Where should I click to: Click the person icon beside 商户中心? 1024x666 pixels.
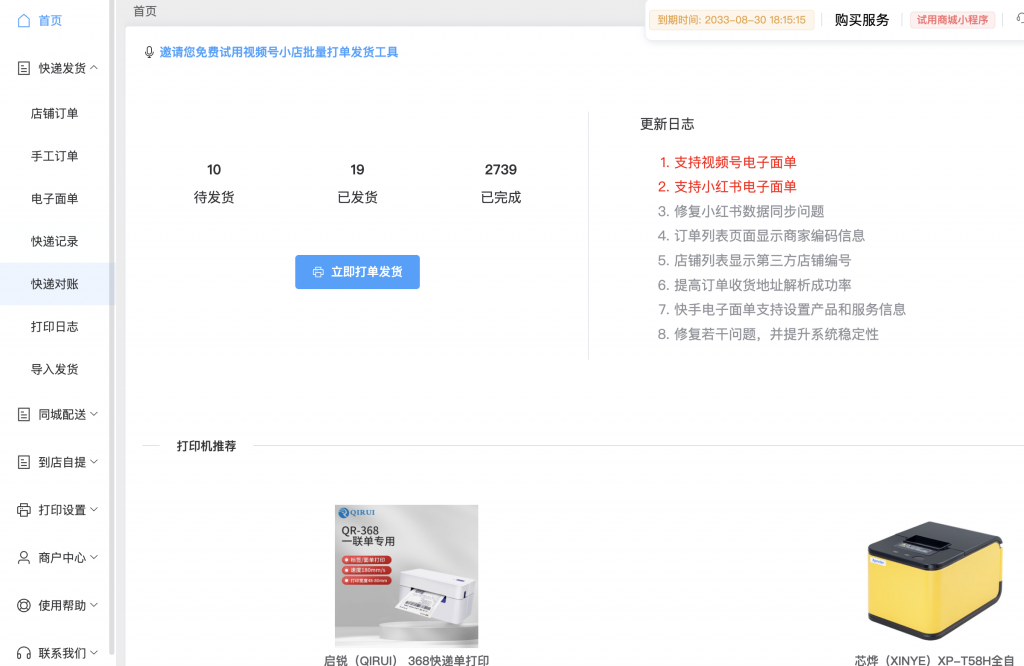click(x=24, y=558)
